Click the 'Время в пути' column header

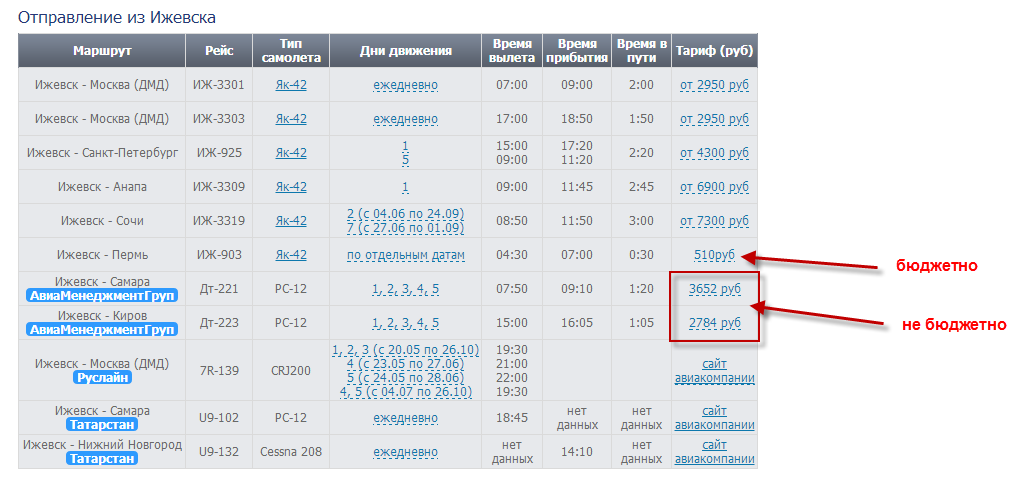[x=641, y=50]
